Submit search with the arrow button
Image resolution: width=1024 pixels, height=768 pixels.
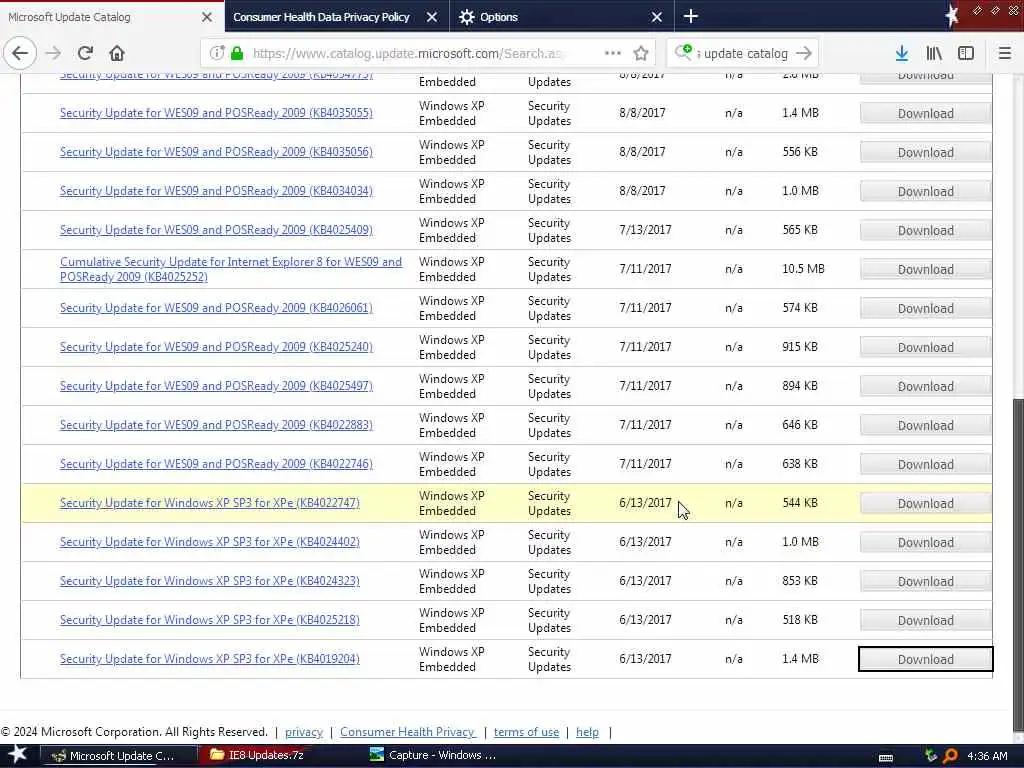(804, 53)
